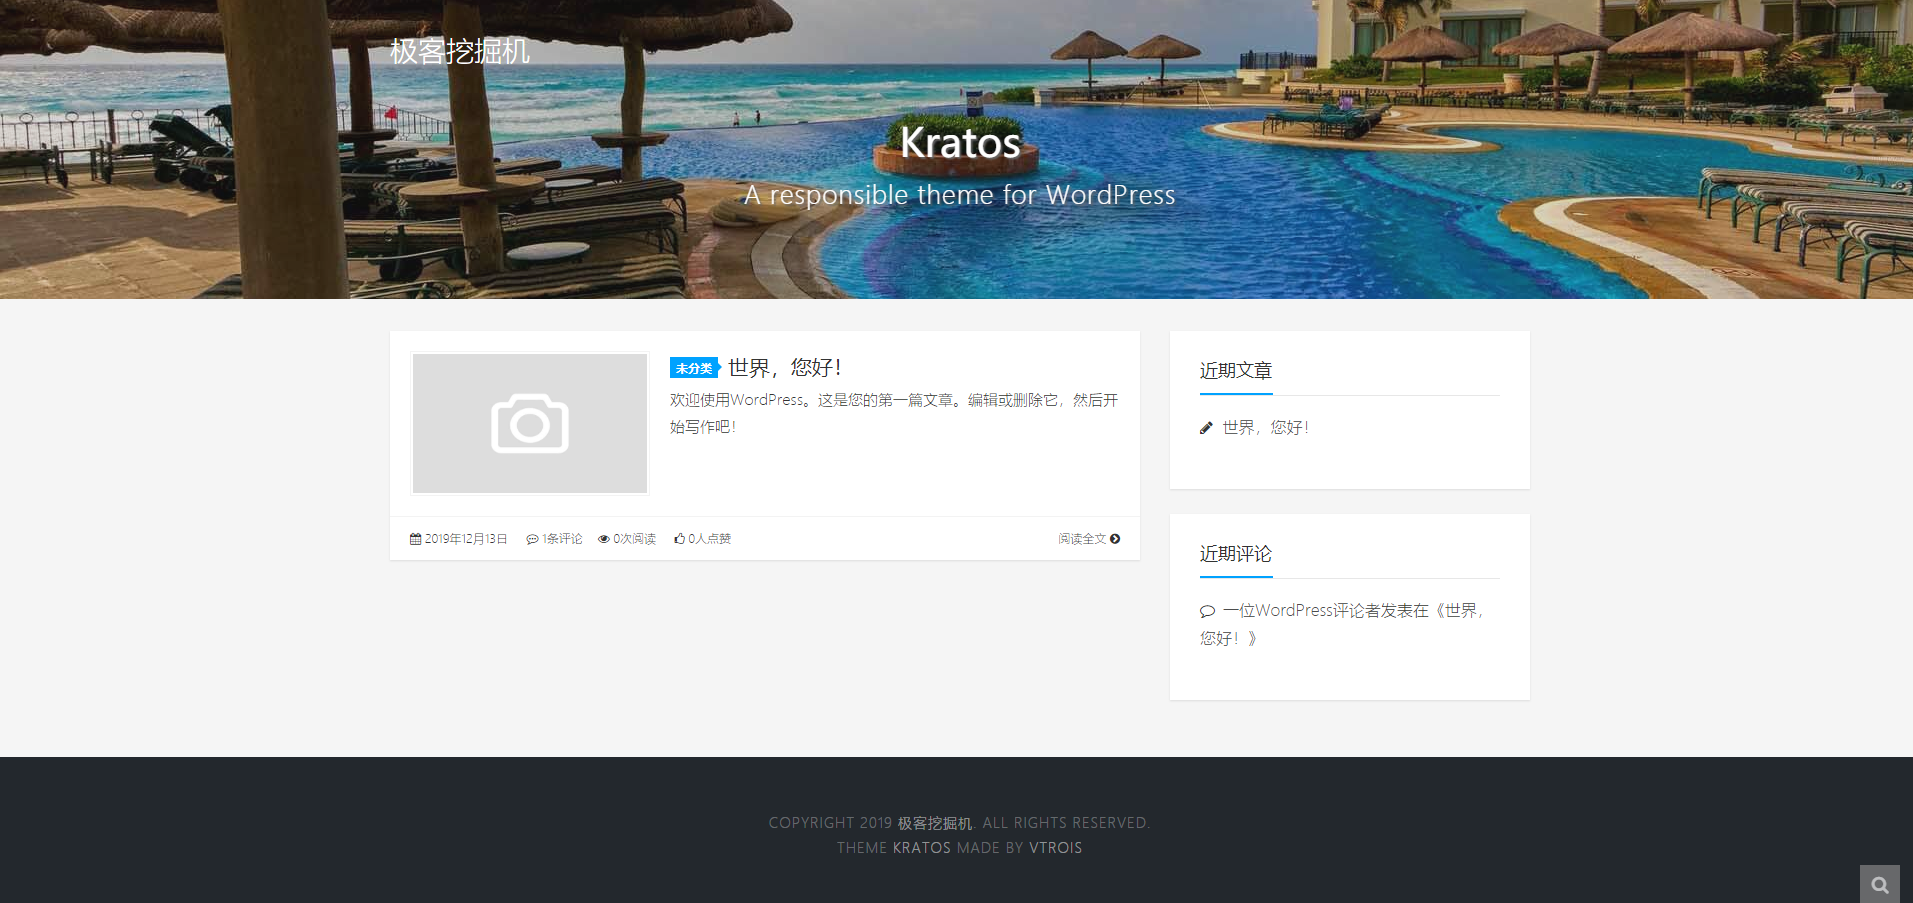The image size is (1913, 903).
Task: Click the 0次阅读 view count text
Action: (x=634, y=539)
